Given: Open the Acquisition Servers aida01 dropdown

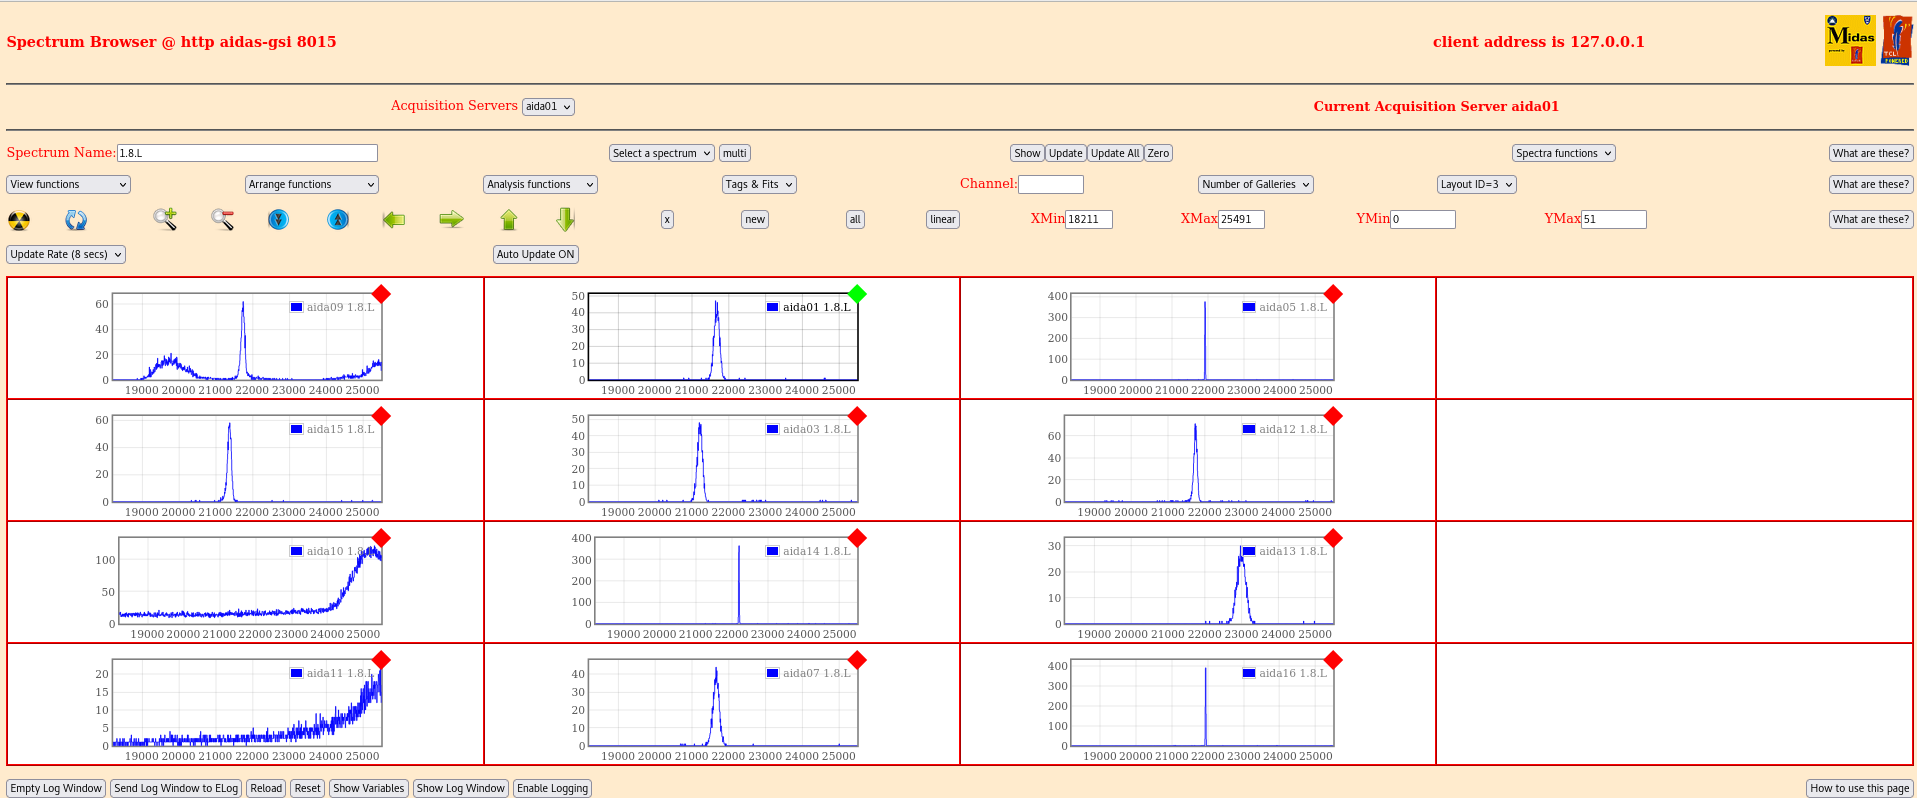Looking at the screenshot, I should pyautogui.click(x=548, y=107).
